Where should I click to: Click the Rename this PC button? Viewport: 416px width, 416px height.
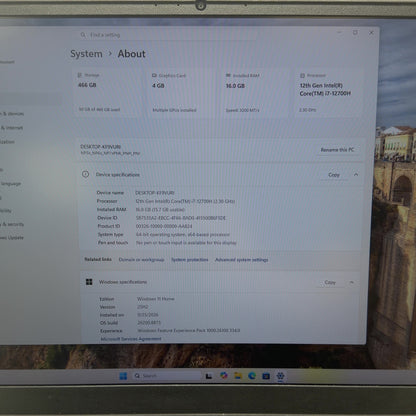337,150
